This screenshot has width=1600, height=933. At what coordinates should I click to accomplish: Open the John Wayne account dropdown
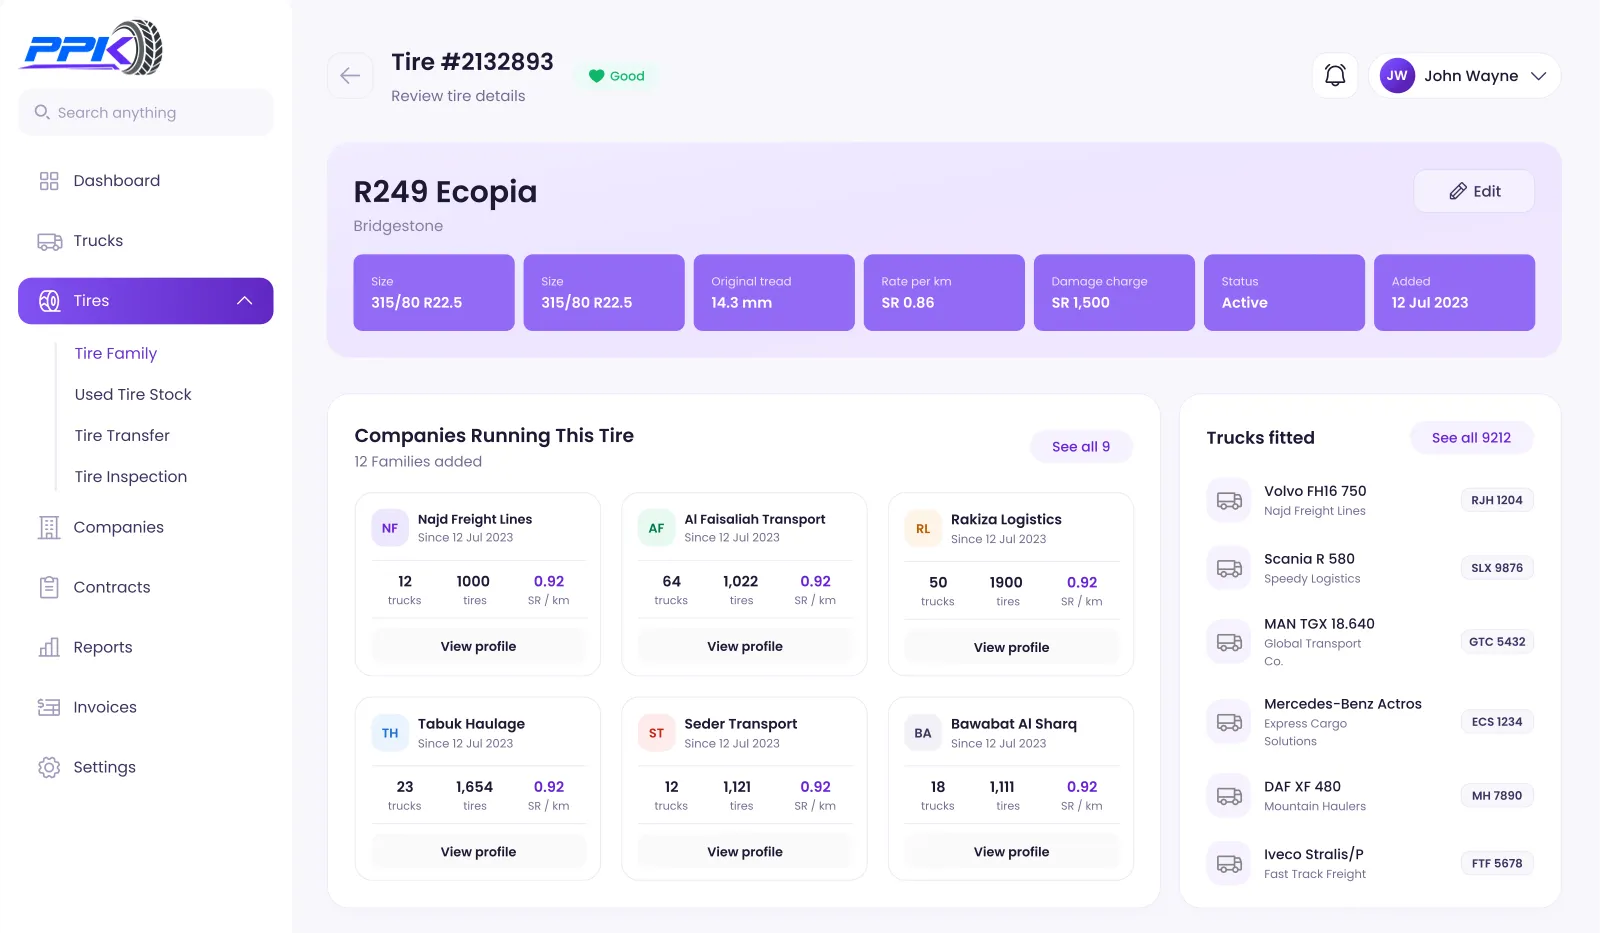[1464, 76]
